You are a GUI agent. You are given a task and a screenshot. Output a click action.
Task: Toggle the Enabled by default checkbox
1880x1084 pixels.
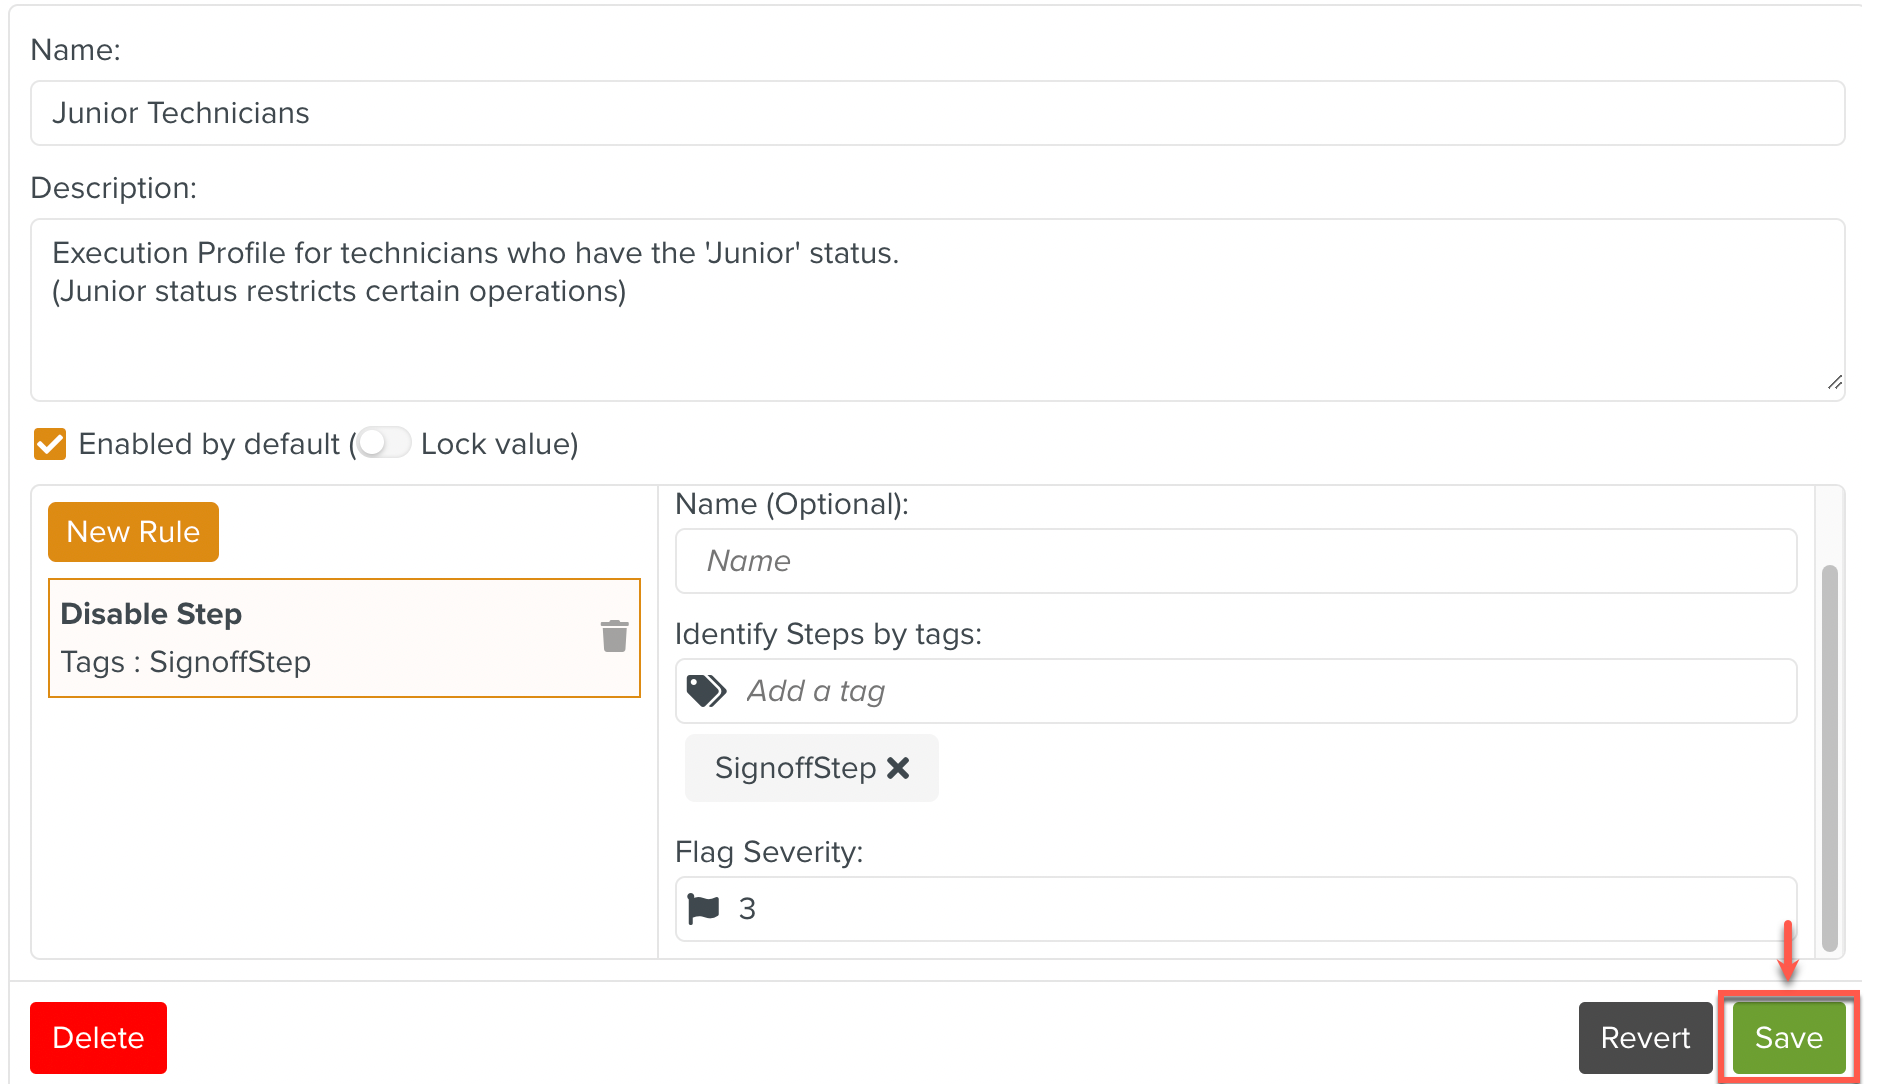pyautogui.click(x=50, y=444)
